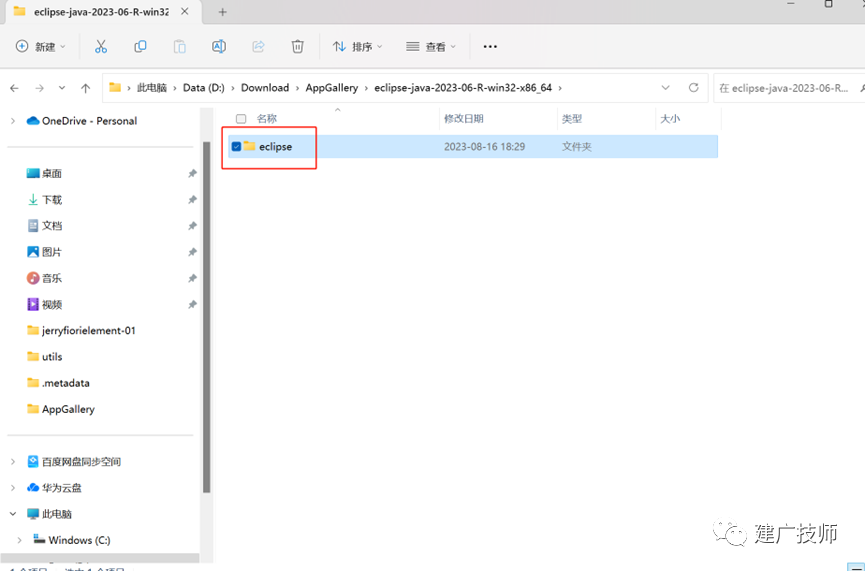Image resolution: width=865 pixels, height=571 pixels.
Task: Open the See more ellipsis menu
Action: click(x=490, y=47)
